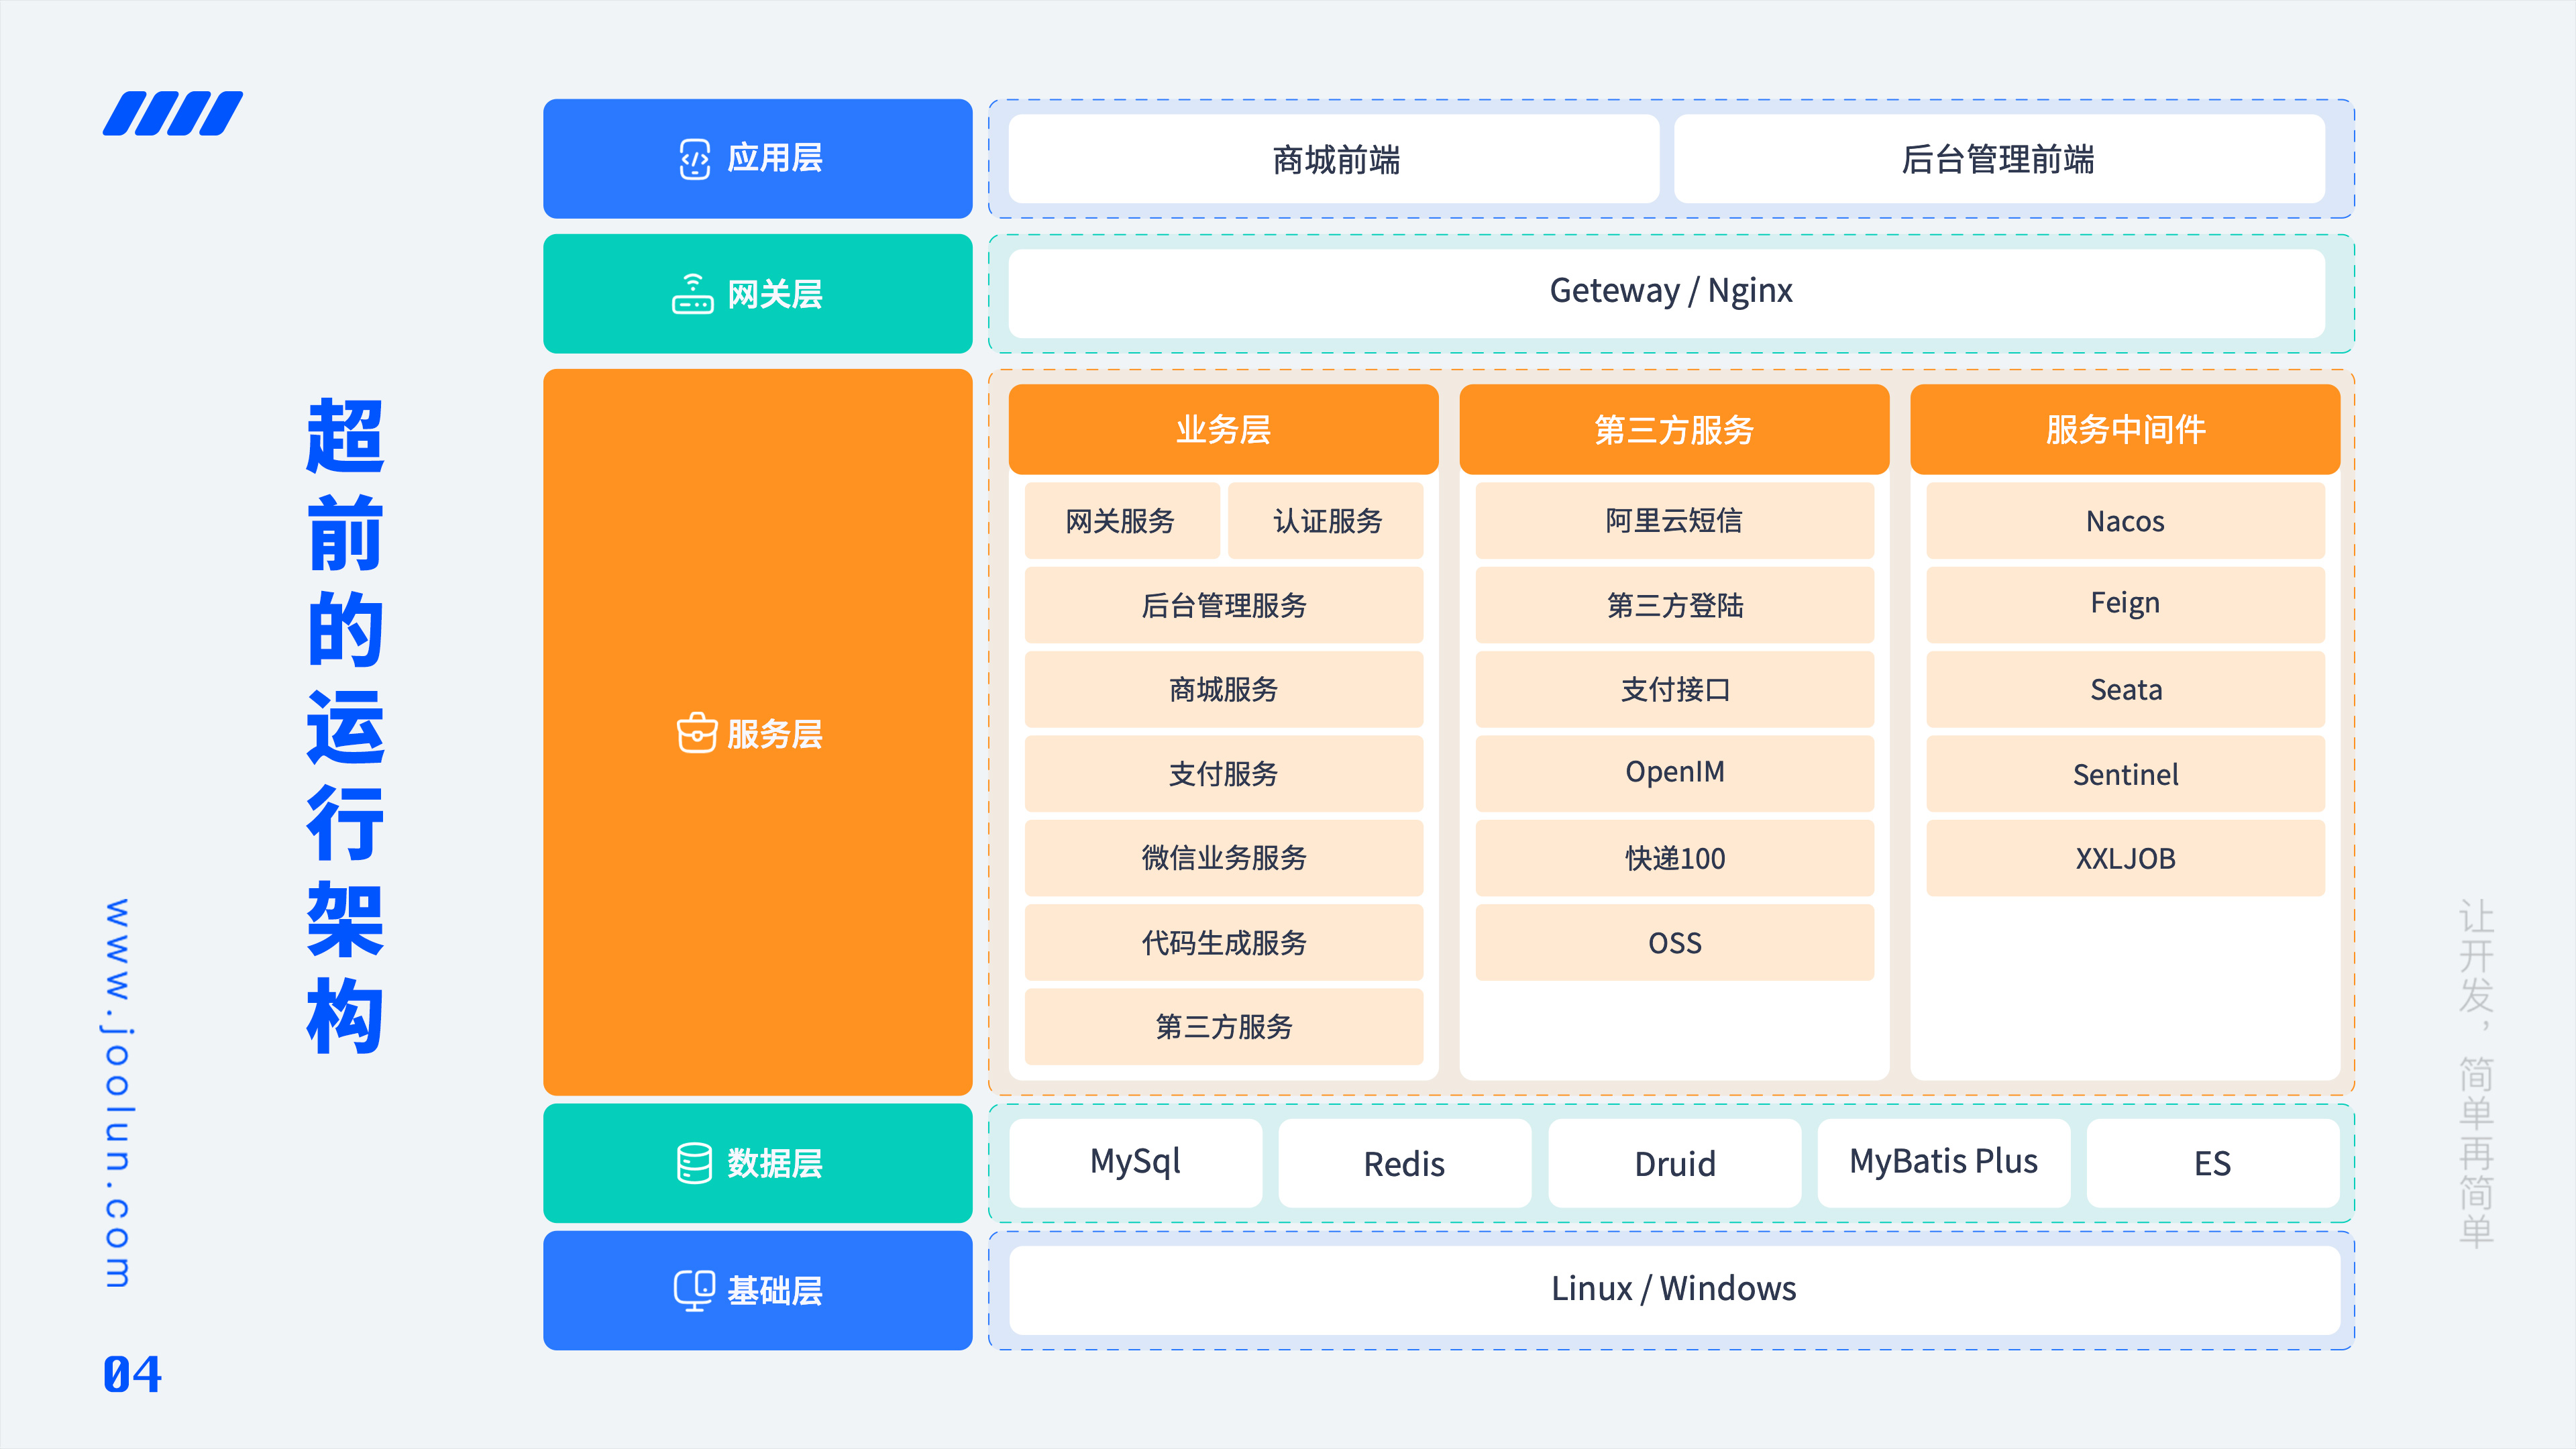Click the Druid box
Viewport: 2576px width, 1449px height.
[x=1675, y=1163]
